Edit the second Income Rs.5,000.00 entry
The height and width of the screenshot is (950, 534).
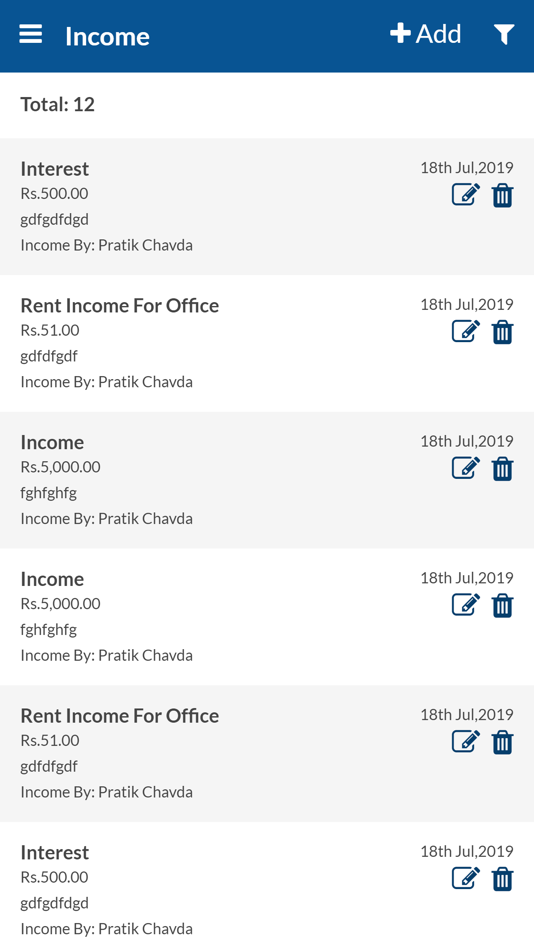(466, 605)
